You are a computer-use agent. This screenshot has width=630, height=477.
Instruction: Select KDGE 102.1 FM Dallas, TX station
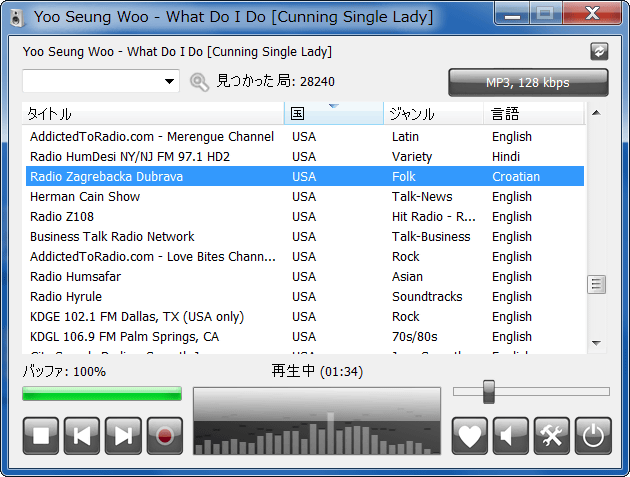[305, 317]
